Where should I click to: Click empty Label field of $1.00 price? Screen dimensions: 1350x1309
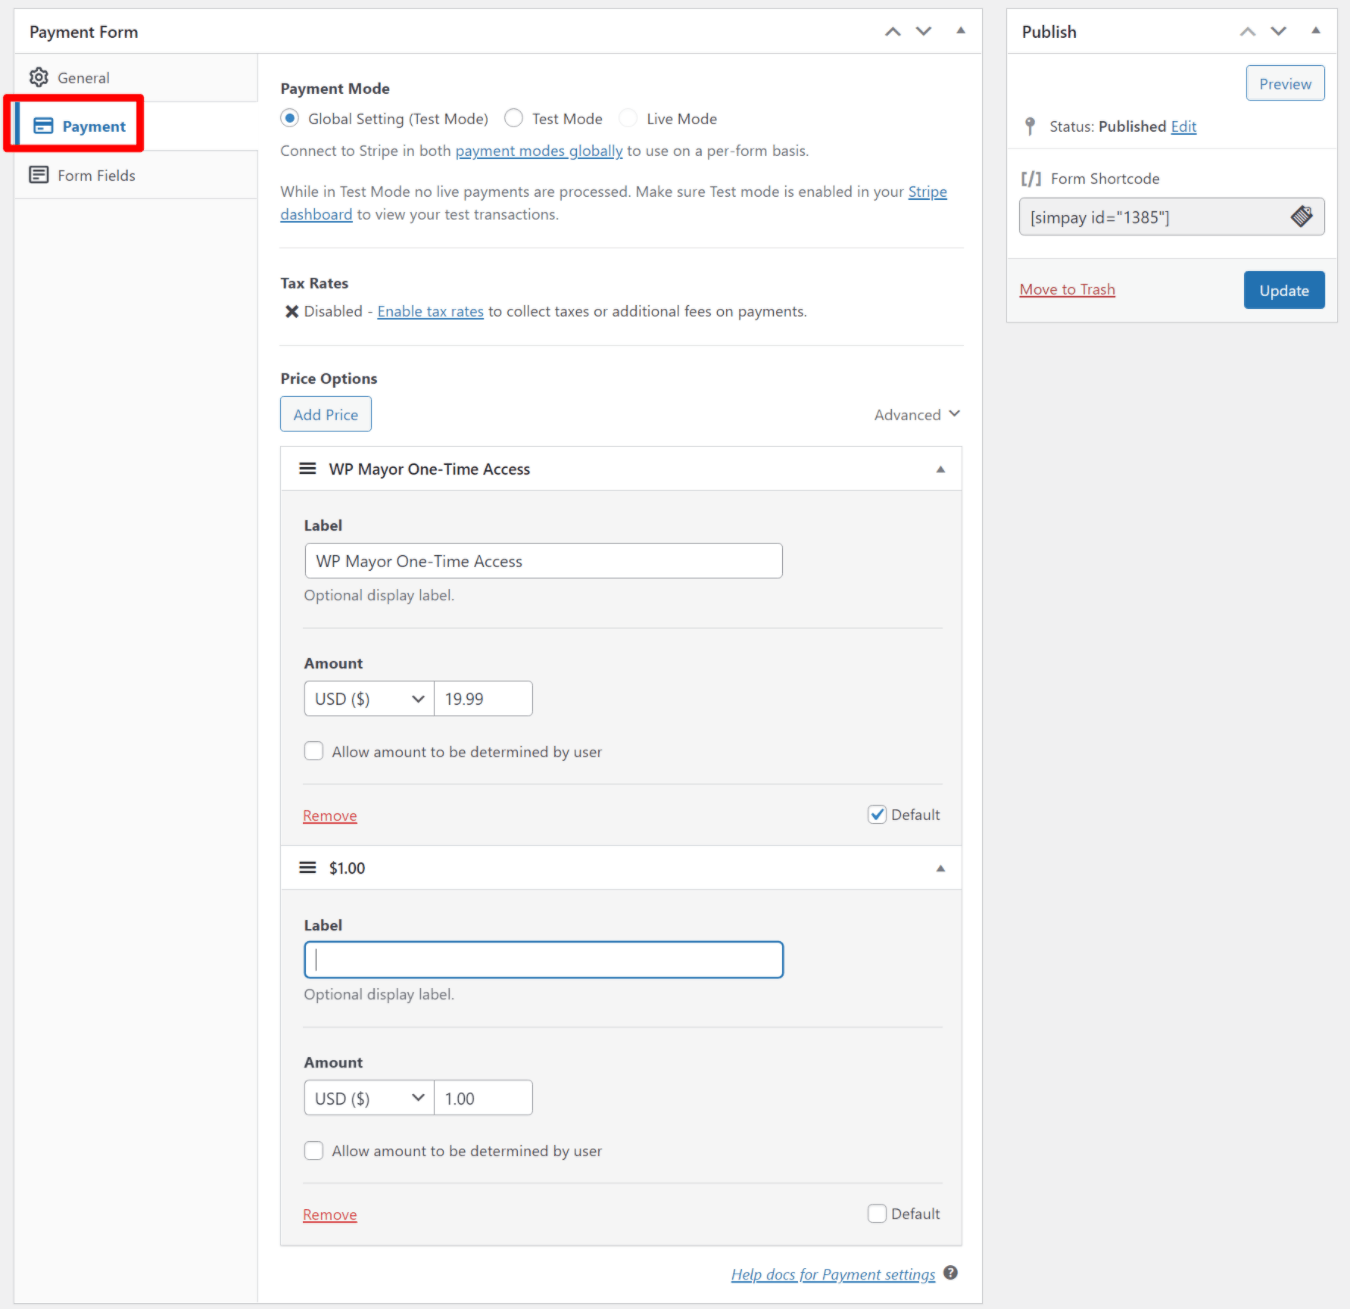(x=543, y=960)
